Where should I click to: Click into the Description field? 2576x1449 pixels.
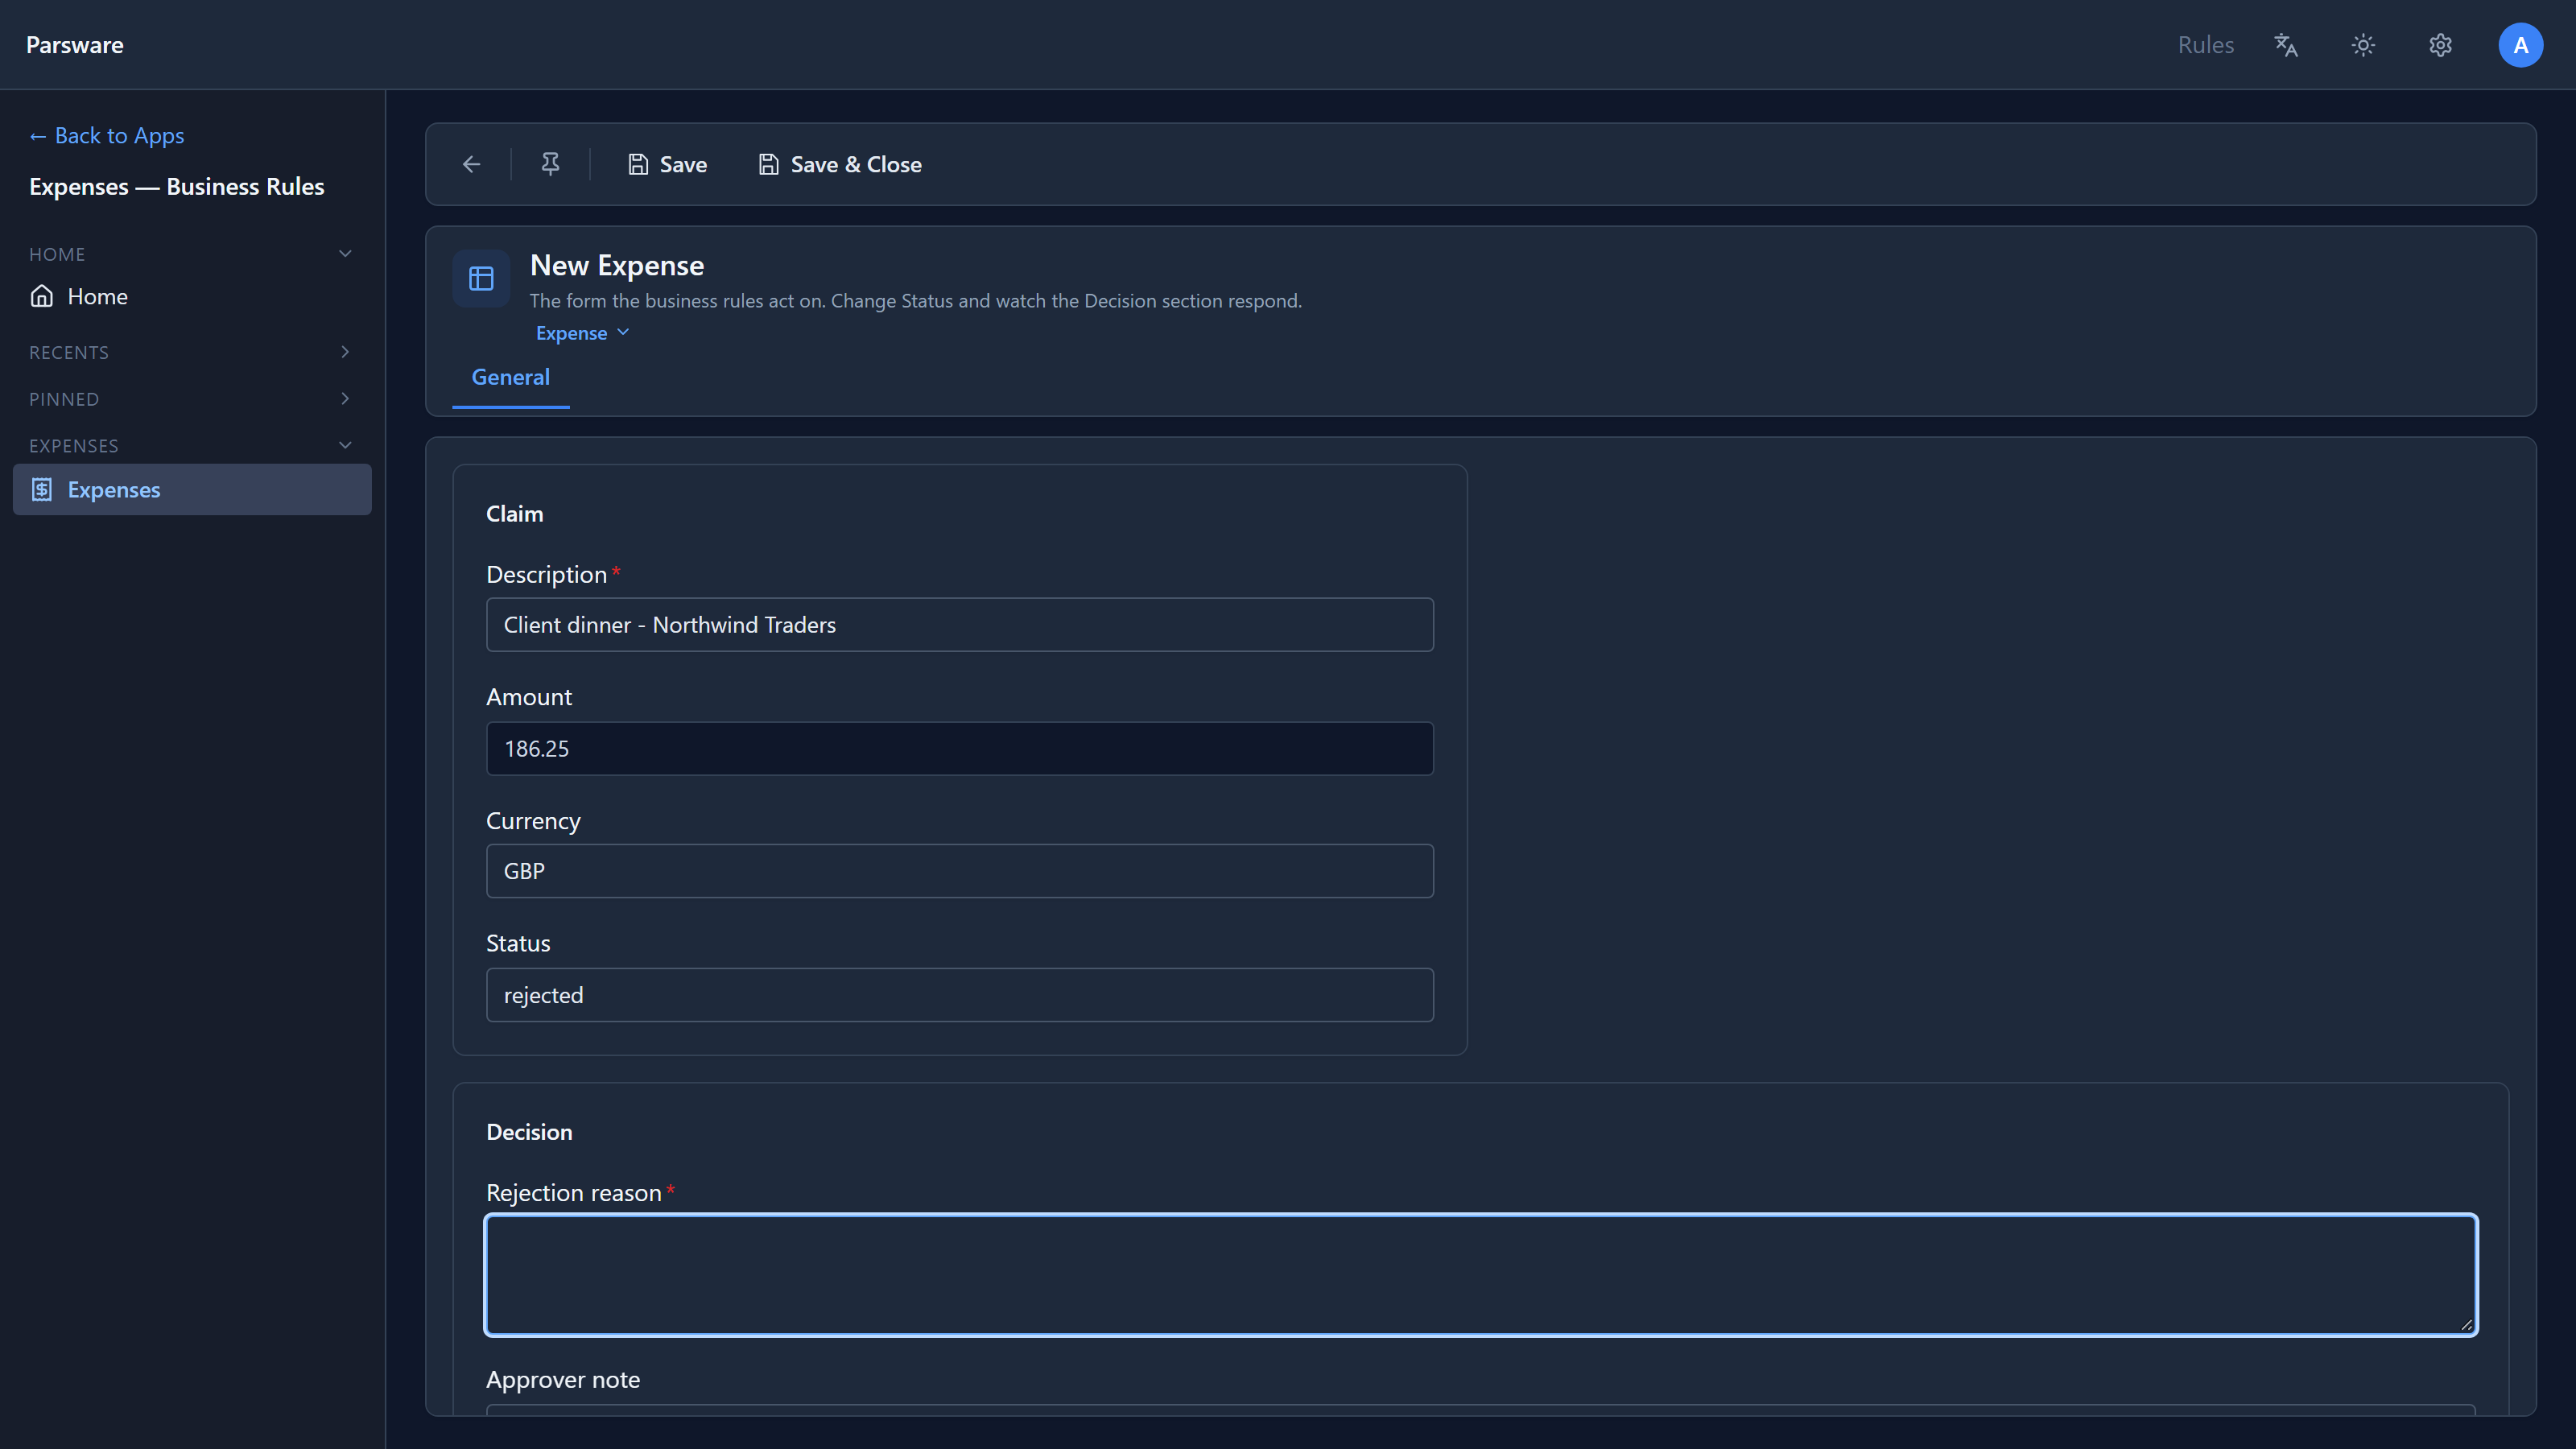click(960, 625)
